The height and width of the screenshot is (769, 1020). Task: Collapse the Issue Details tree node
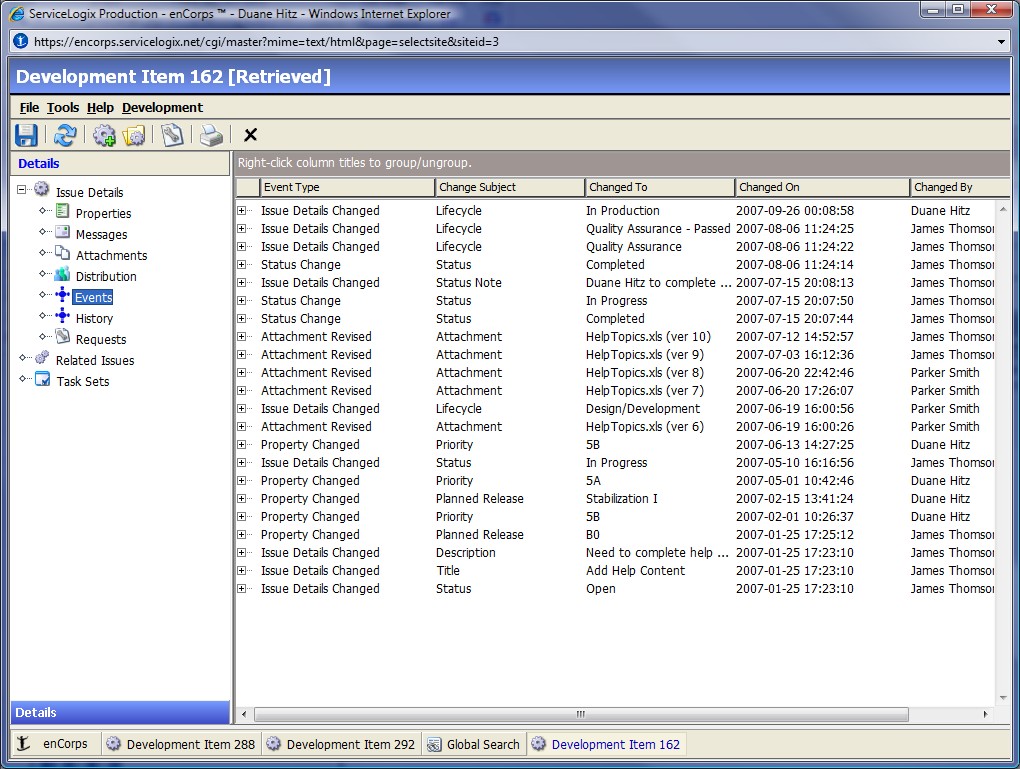click(x=21, y=190)
